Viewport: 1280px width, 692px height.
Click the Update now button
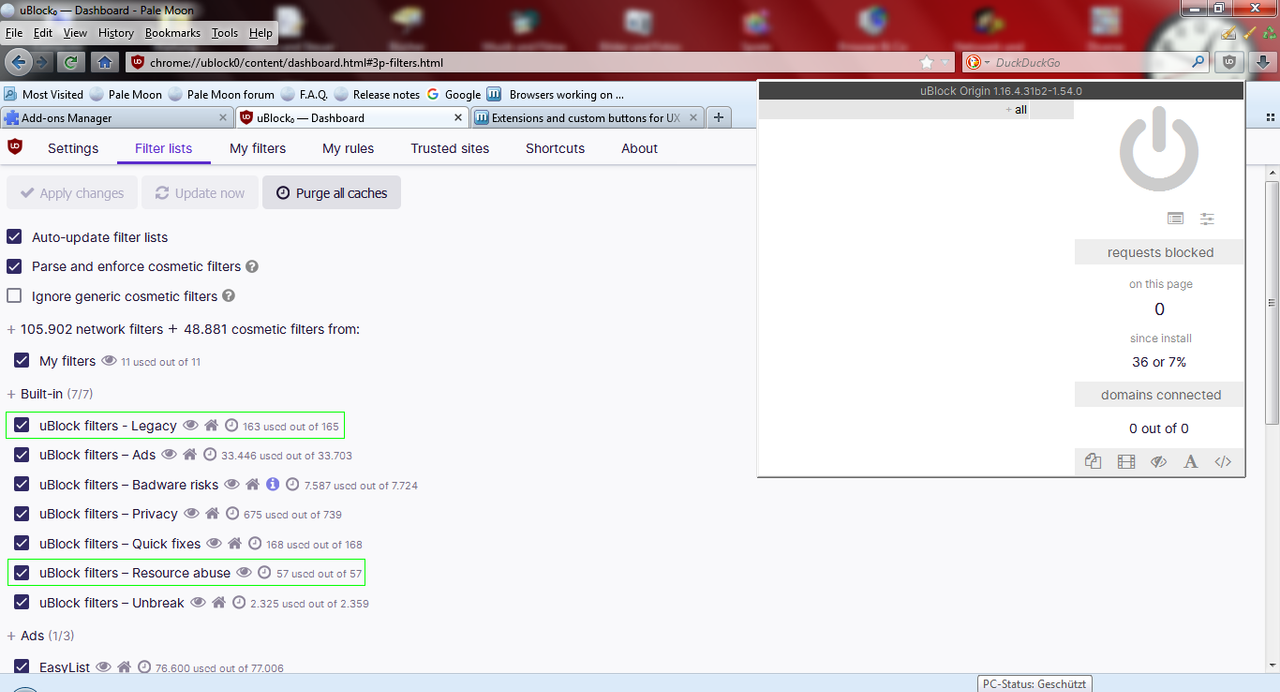point(199,193)
